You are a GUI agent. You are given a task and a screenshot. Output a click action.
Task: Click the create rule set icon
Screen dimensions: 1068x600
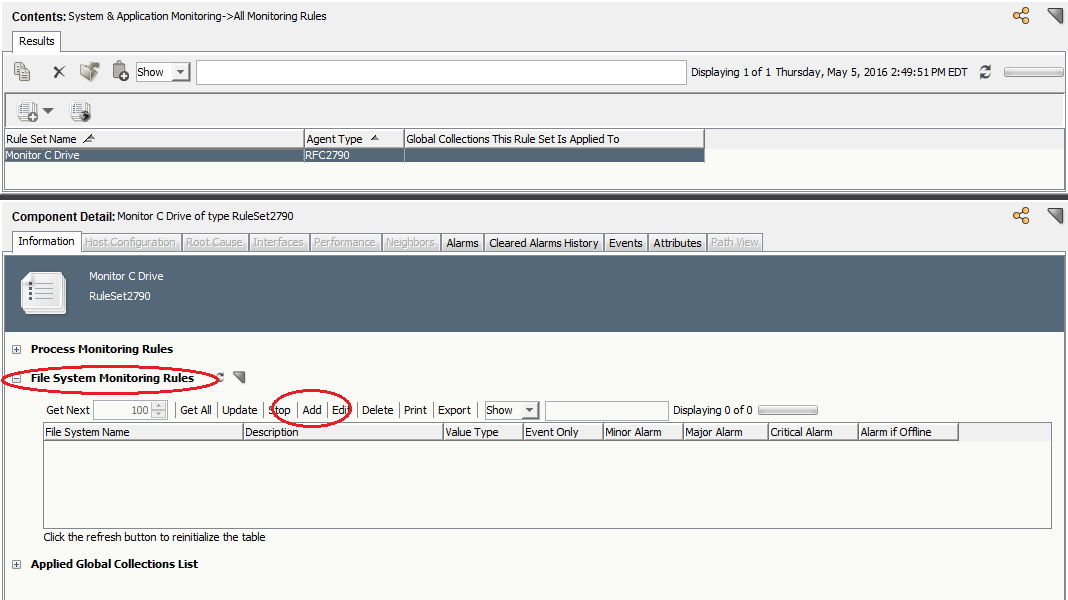pos(28,111)
